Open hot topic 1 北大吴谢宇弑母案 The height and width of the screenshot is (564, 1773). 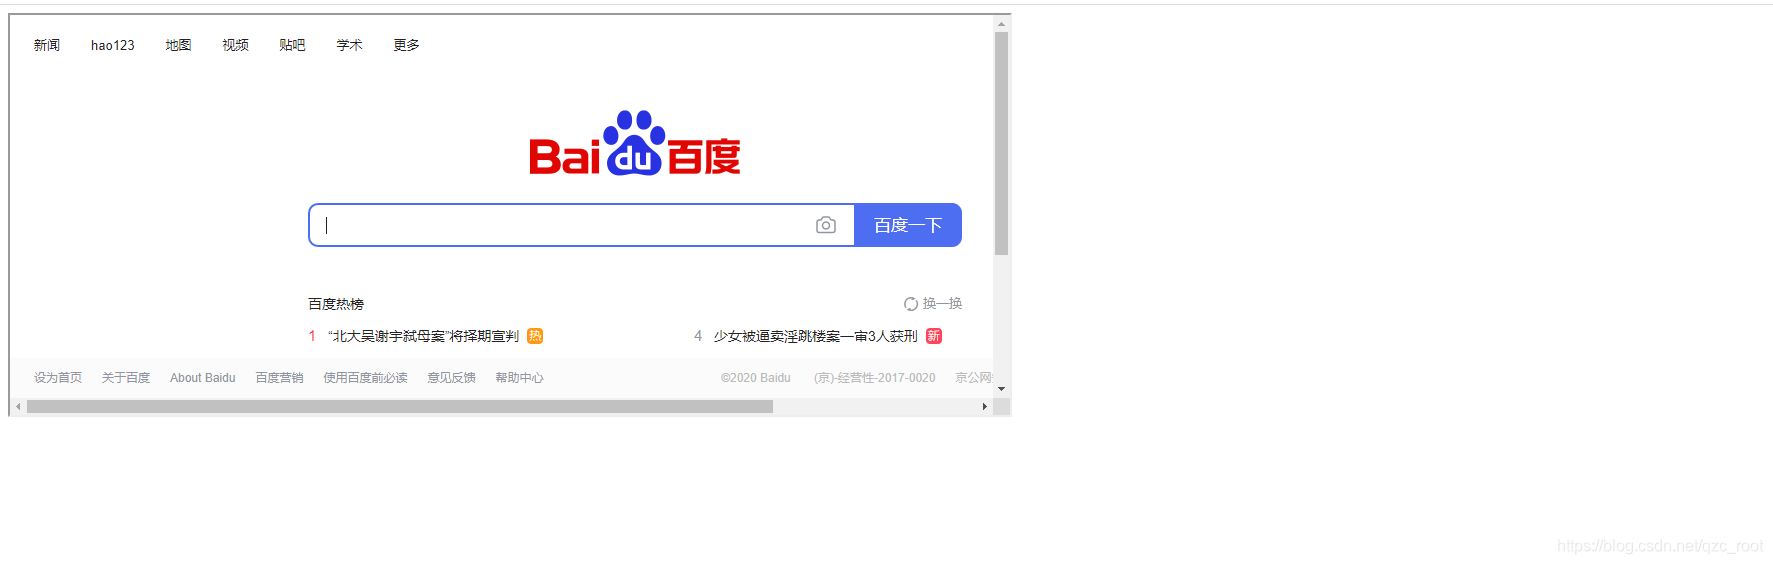coord(424,336)
